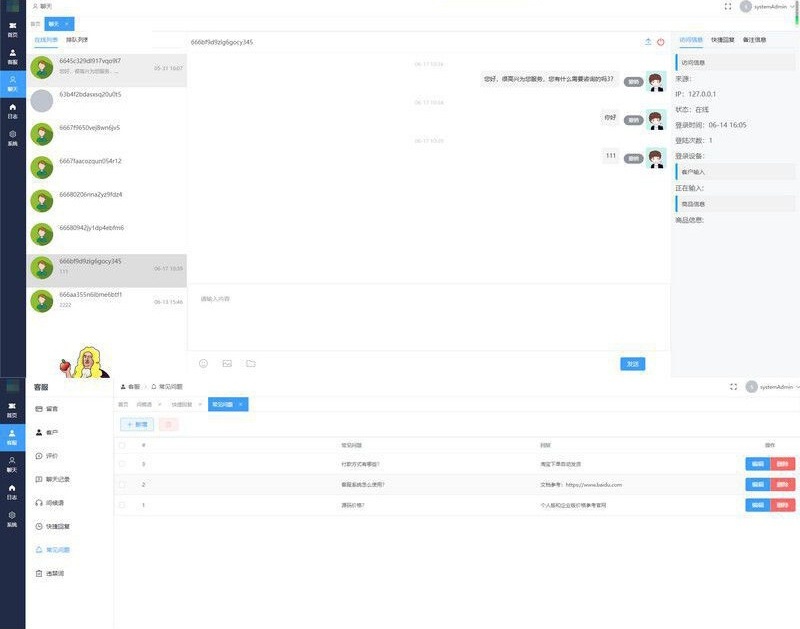This screenshot has width=800, height=629.
Task: Click the 新增 button above FAQ table
Action: 137,424
